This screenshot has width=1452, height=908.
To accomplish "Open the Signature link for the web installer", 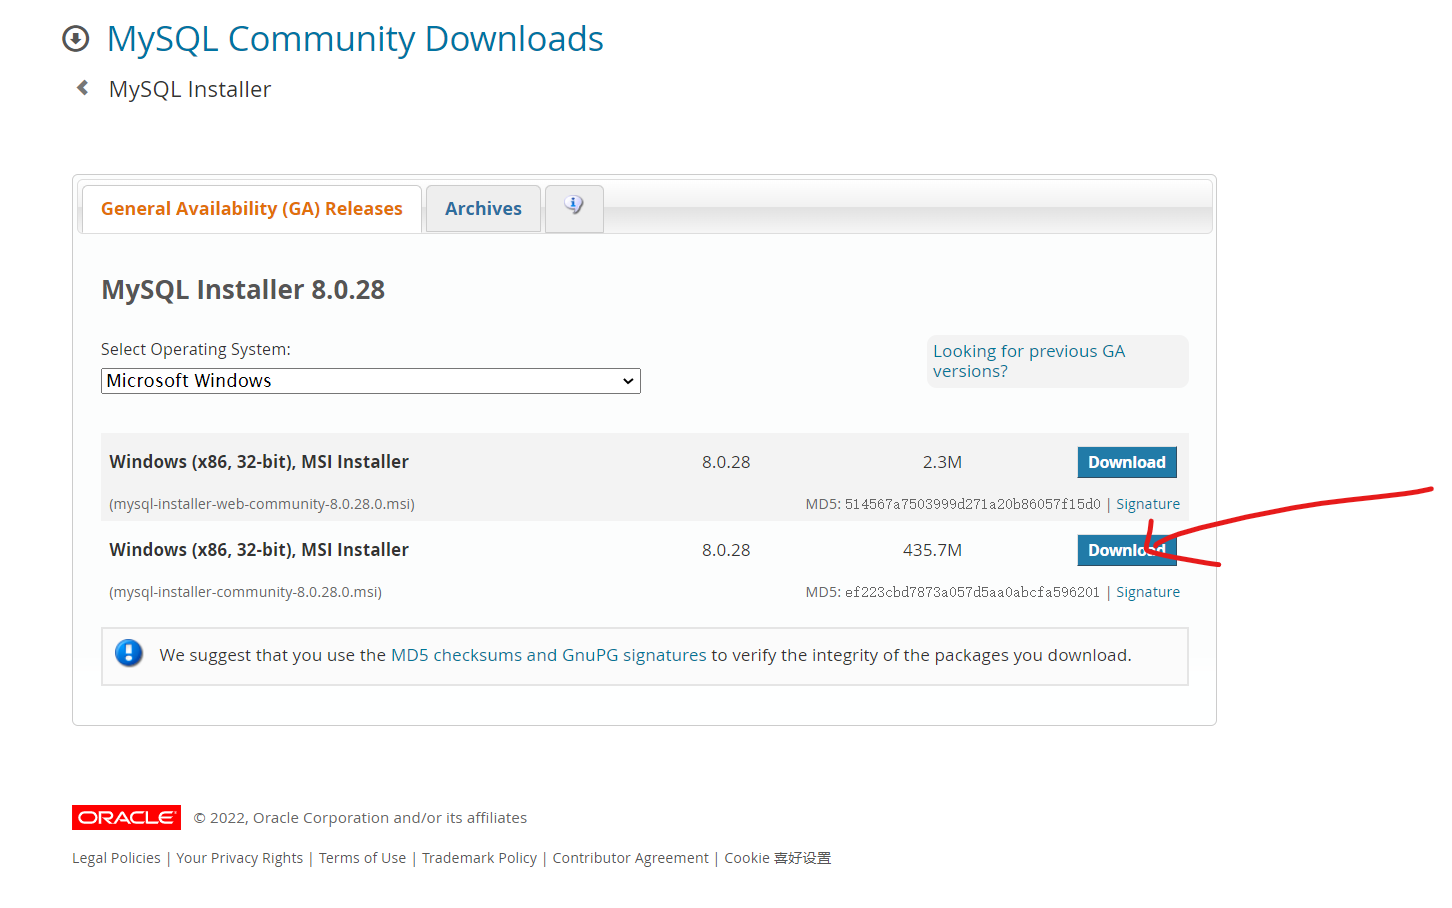I will tap(1147, 503).
